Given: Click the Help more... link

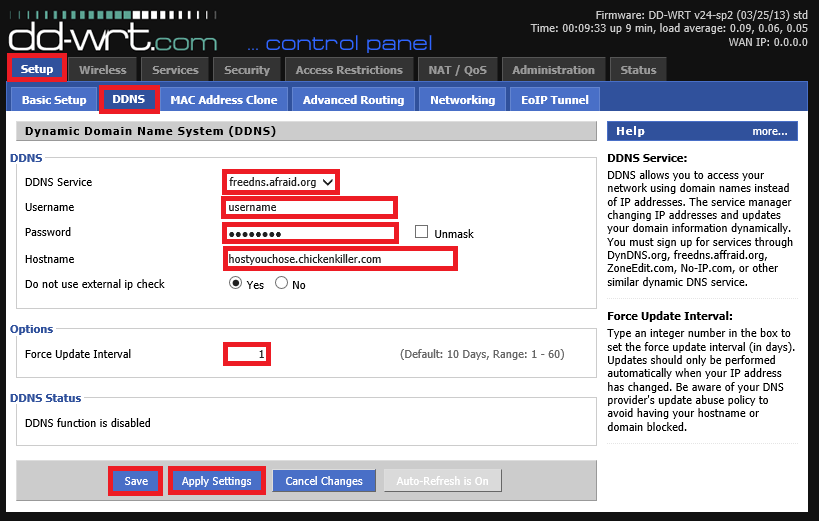Looking at the screenshot, I should pos(769,131).
